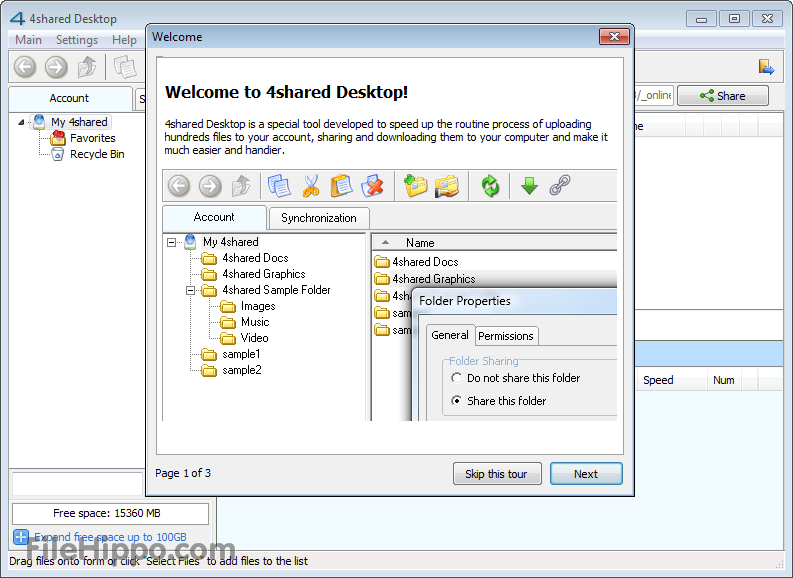This screenshot has height=578, width=793.
Task: Switch to Account tab in main window
Action: [70, 99]
